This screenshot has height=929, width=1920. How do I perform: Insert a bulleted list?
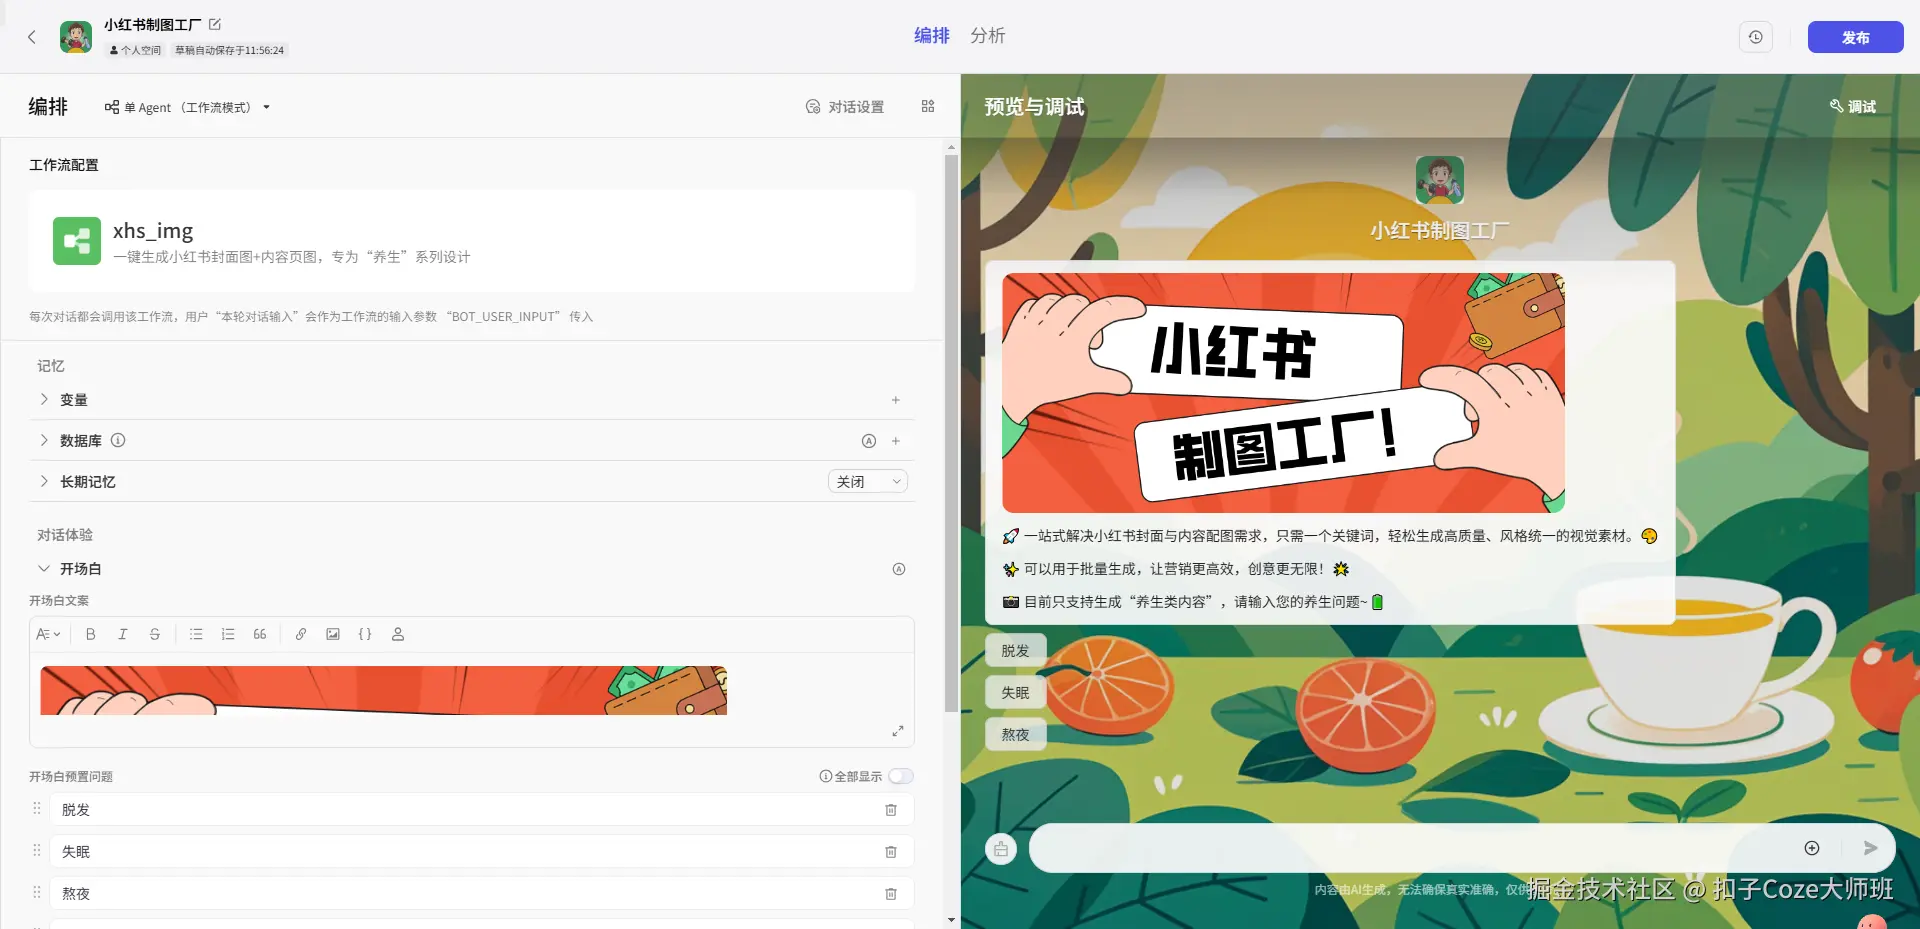pyautogui.click(x=196, y=634)
